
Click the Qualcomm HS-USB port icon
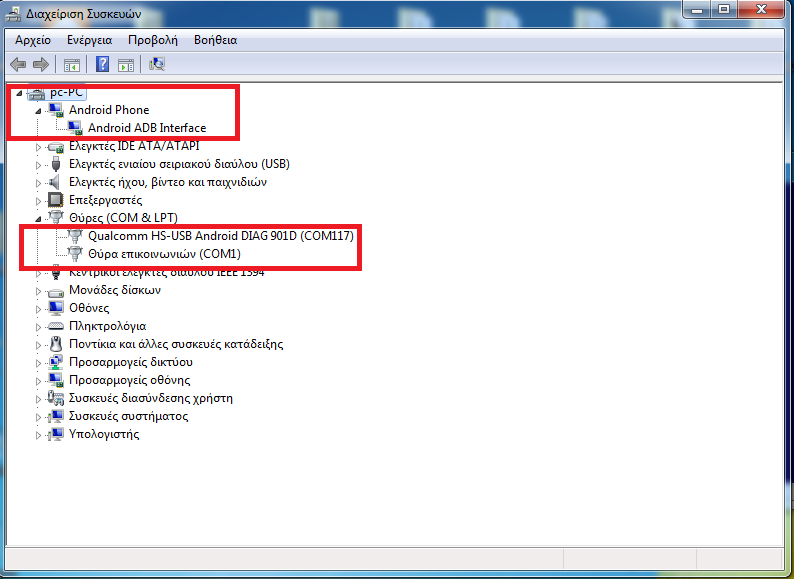pos(75,236)
